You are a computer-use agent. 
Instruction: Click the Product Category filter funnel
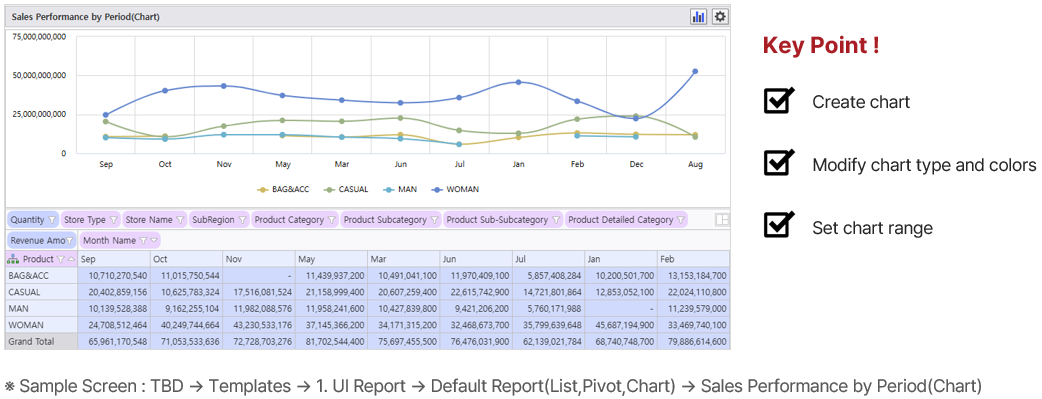331,220
